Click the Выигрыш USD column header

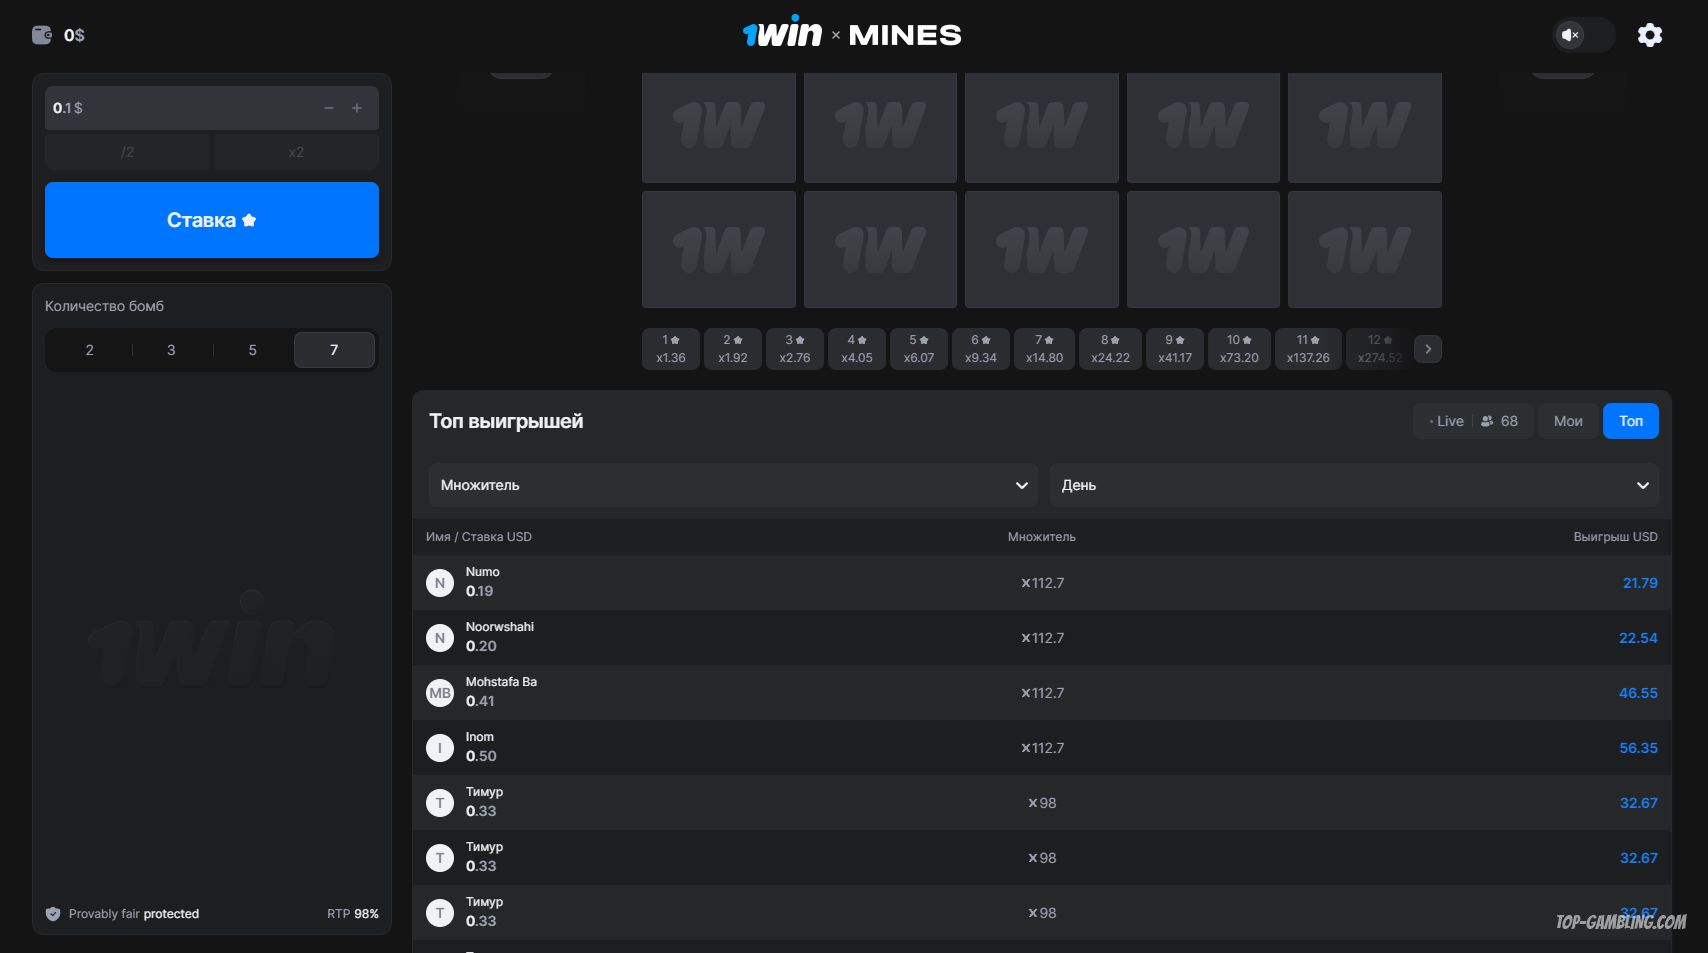coord(1615,537)
